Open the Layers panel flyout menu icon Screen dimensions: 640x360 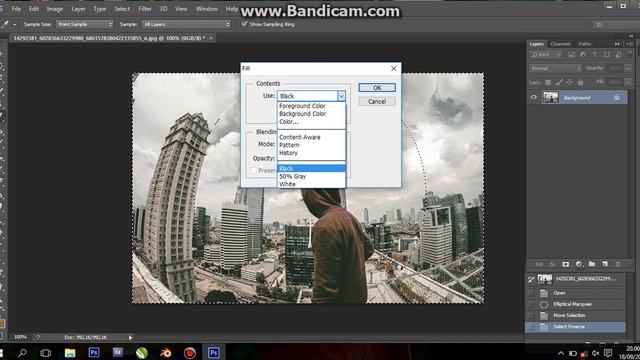(629, 44)
